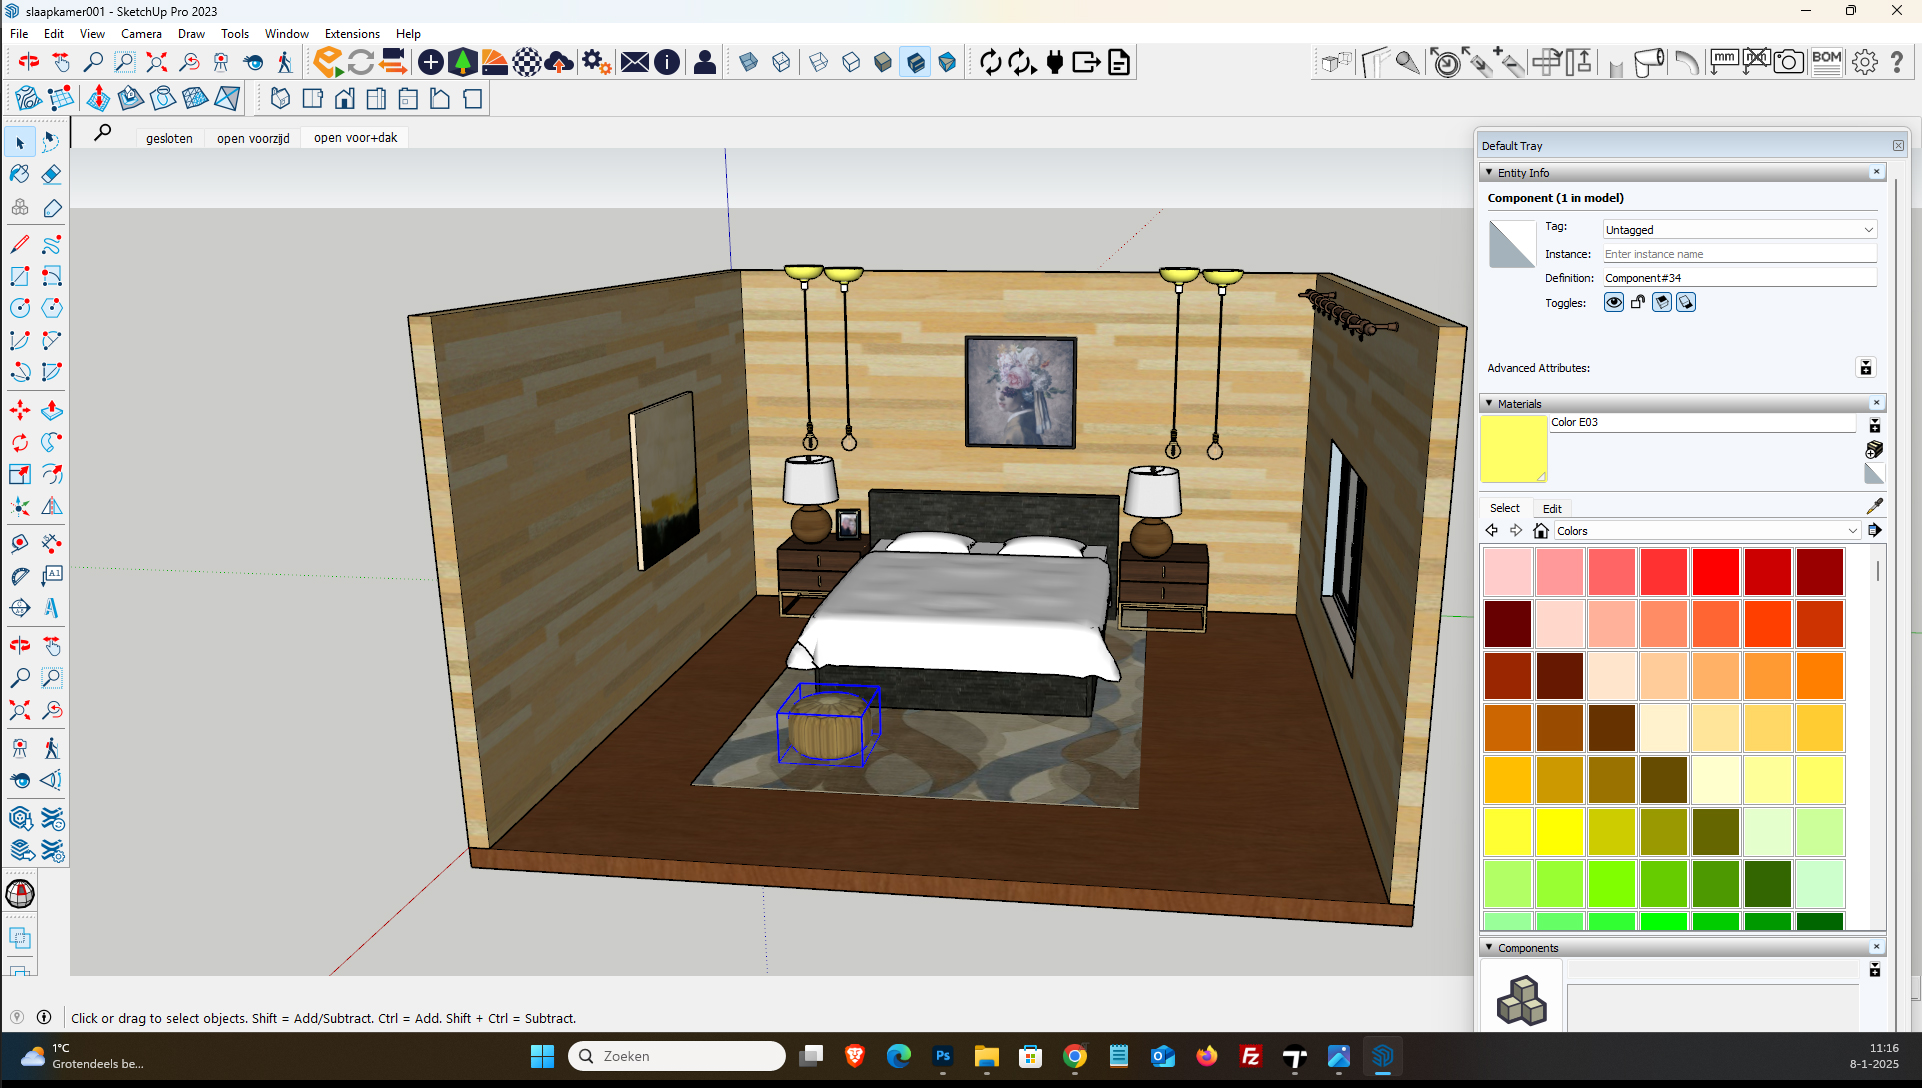Viewport: 1922px width, 1088px height.
Task: Collapse the Entity Info panel
Action: click(x=1489, y=173)
